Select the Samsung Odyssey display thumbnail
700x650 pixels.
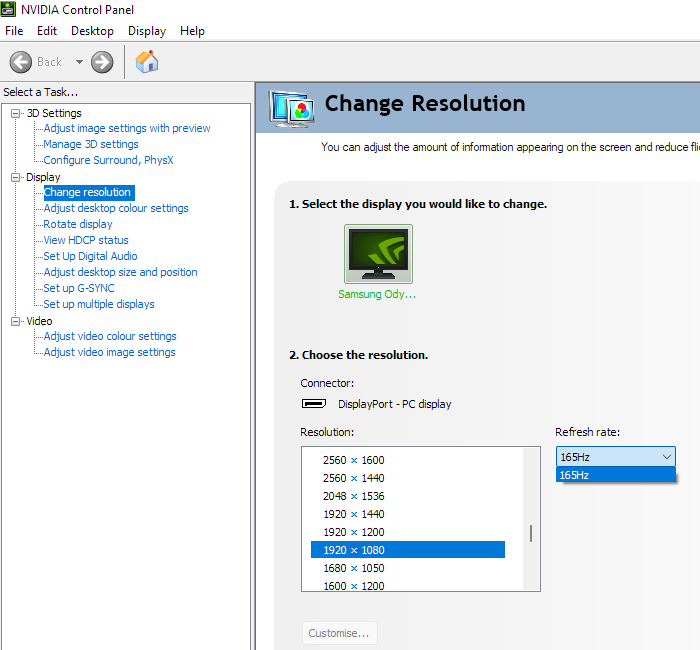point(378,254)
